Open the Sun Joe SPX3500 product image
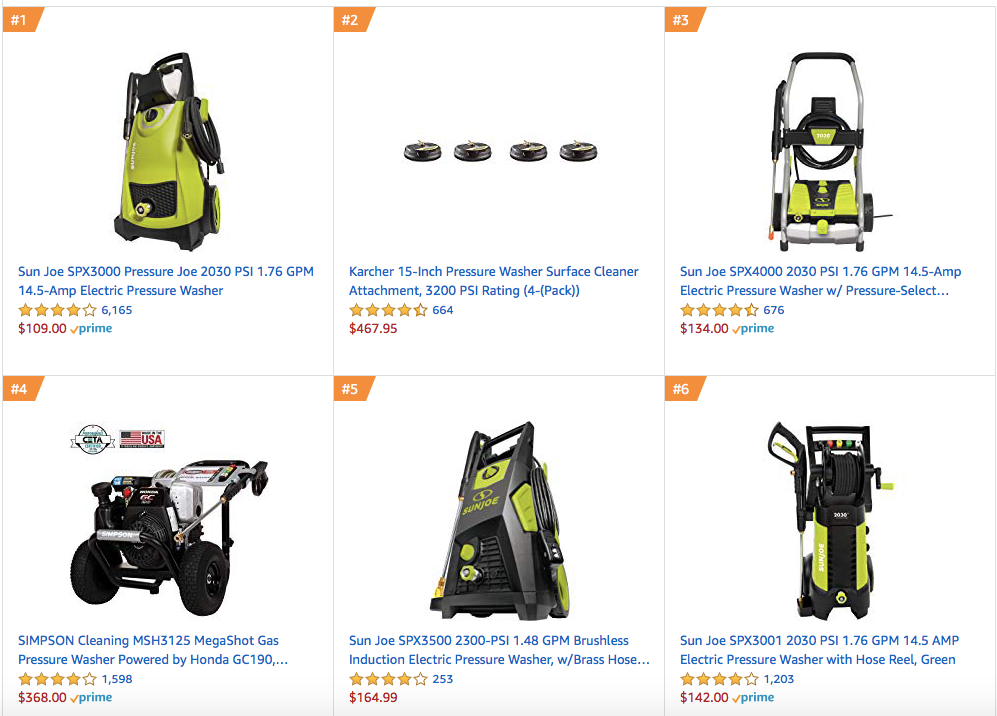The image size is (997, 716). point(500,520)
